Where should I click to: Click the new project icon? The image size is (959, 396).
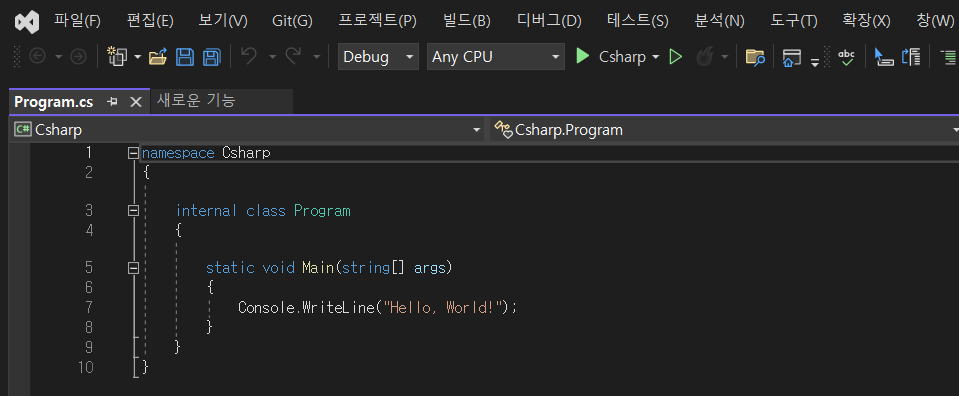(117, 57)
